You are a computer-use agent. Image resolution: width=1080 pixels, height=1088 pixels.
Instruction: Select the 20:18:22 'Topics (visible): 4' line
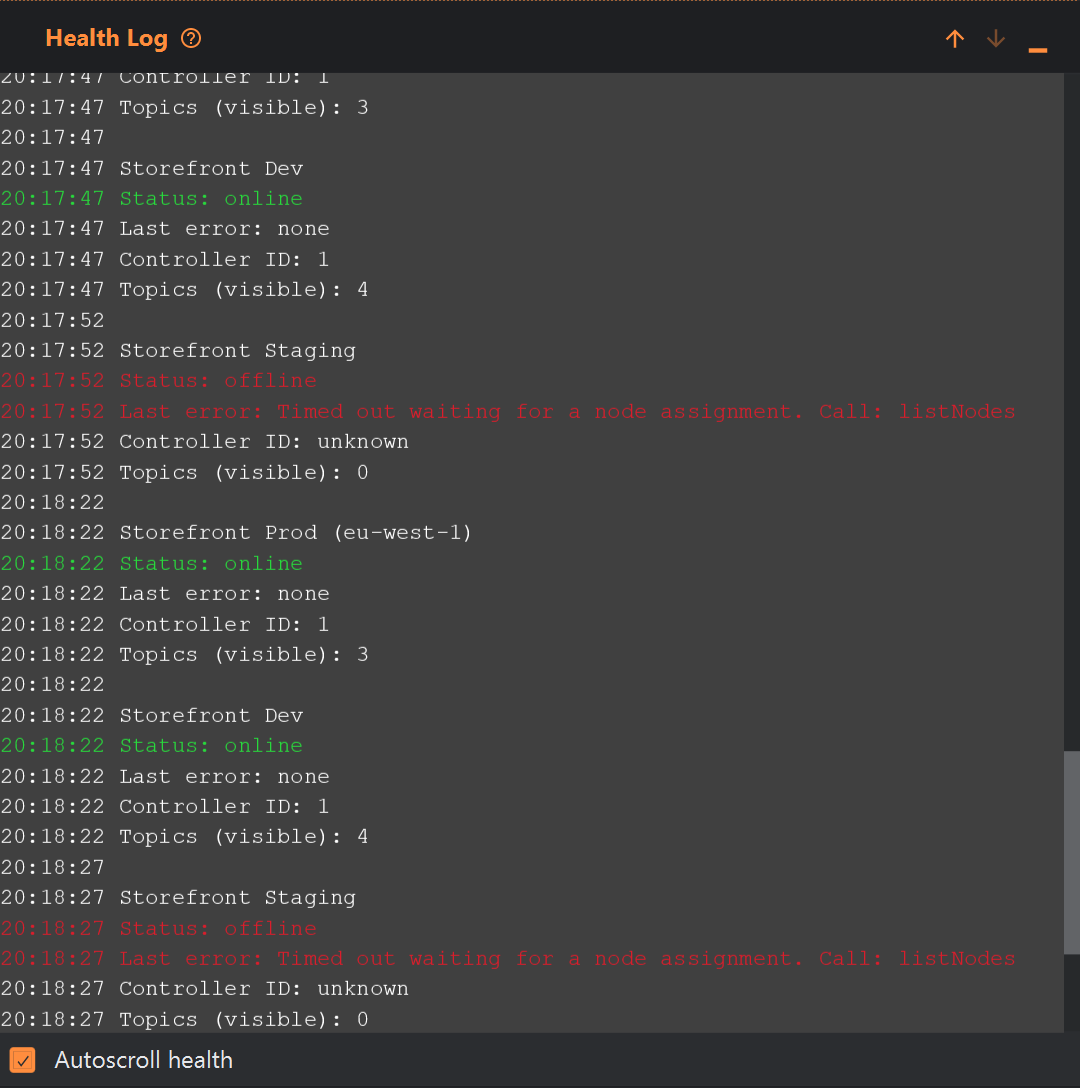coord(185,837)
